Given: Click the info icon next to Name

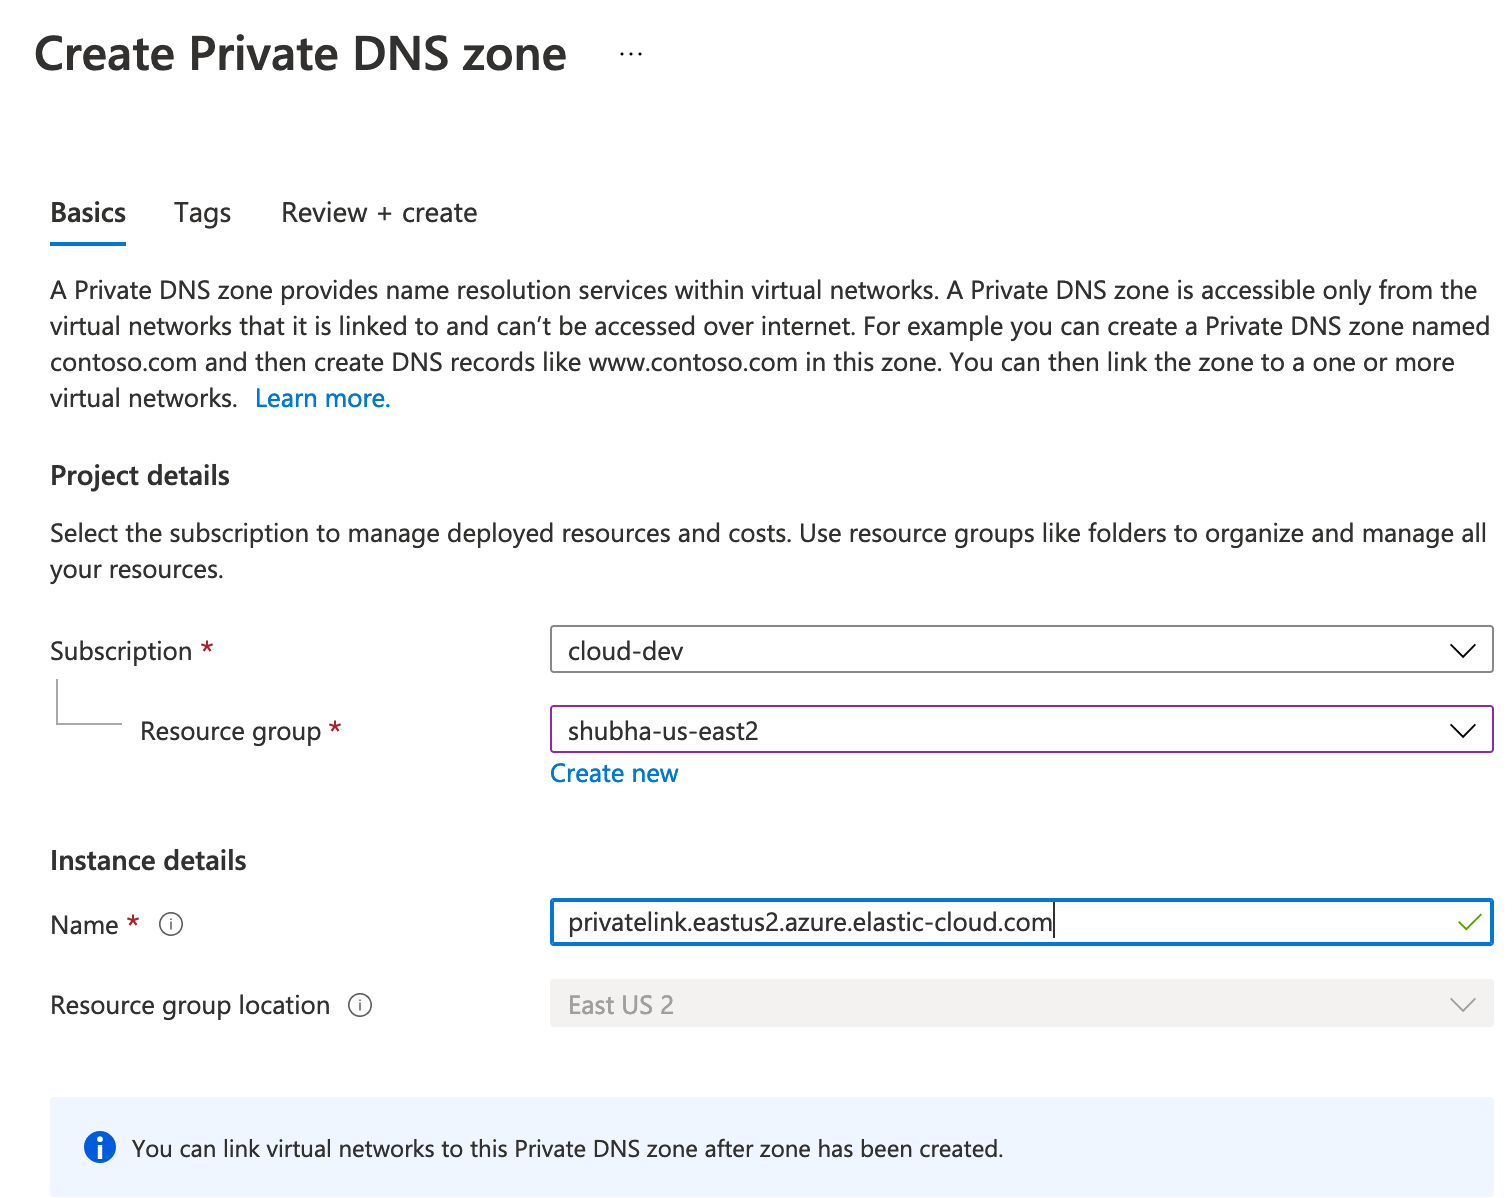Looking at the screenshot, I should (171, 924).
